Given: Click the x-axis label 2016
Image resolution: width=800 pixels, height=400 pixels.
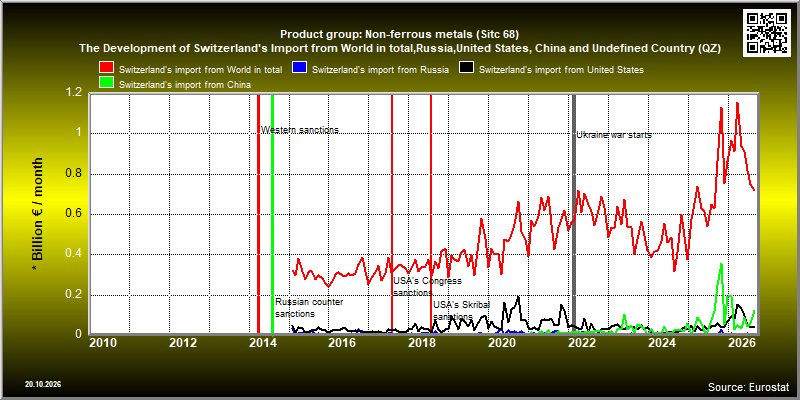Looking at the screenshot, I should (x=341, y=342).
